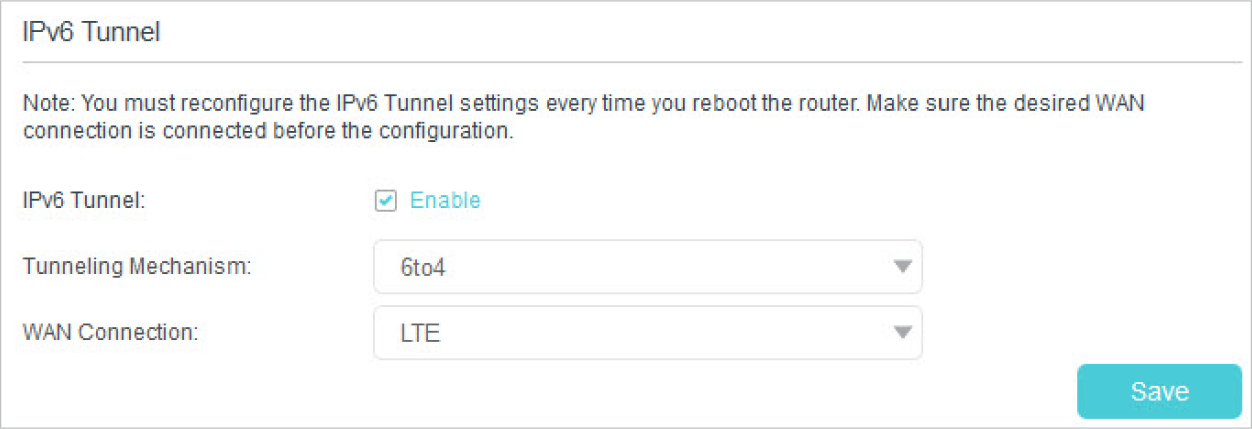Click the 'WAN Connection:' field label
Screen dimensions: 1252x429
pos(111,332)
